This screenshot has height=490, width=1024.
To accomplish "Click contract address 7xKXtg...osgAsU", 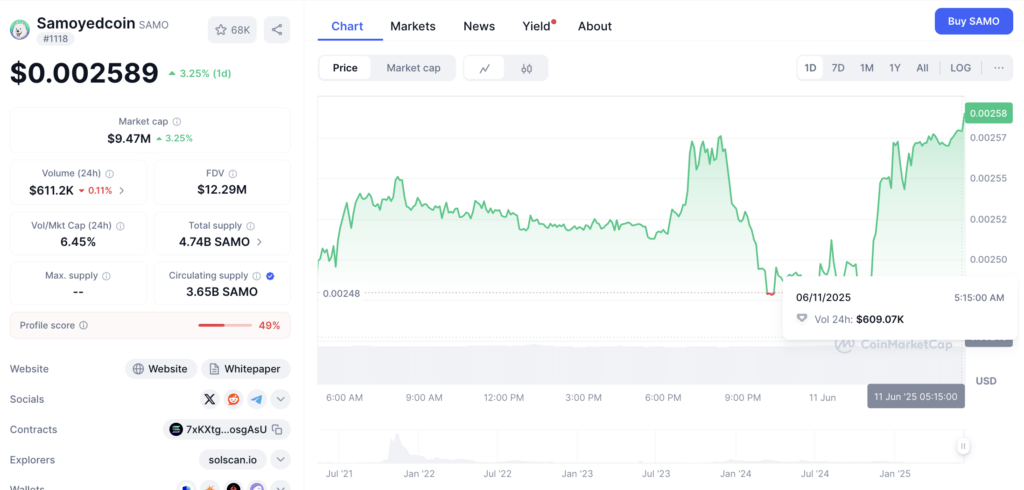I will 227,429.
